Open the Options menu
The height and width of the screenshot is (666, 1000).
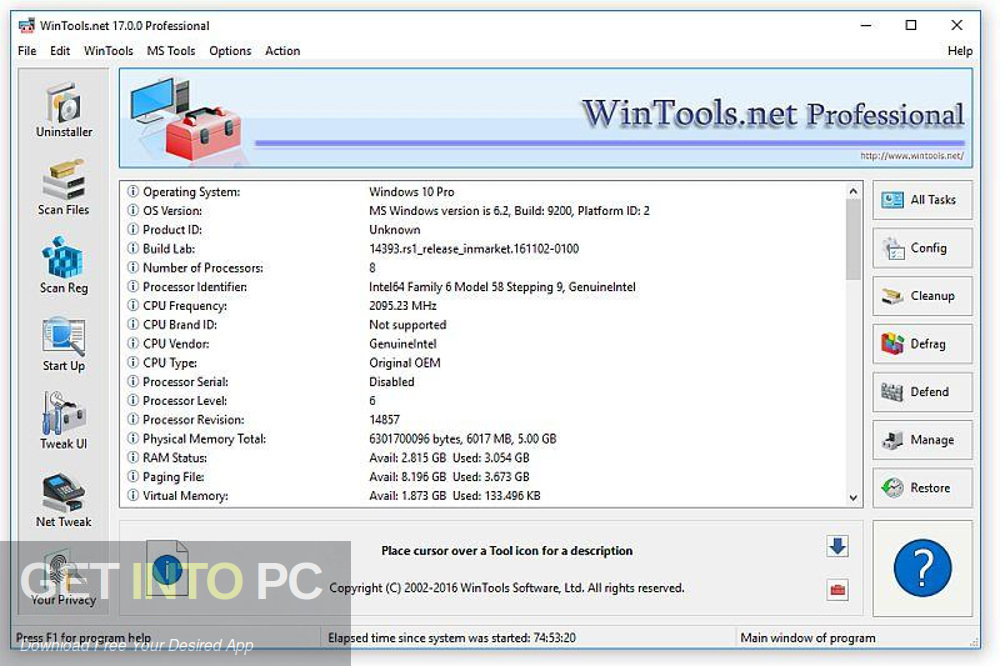coord(230,51)
